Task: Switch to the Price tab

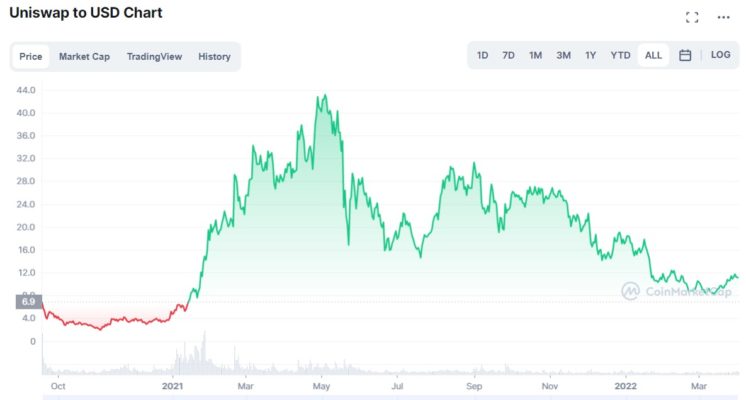Action: click(31, 57)
